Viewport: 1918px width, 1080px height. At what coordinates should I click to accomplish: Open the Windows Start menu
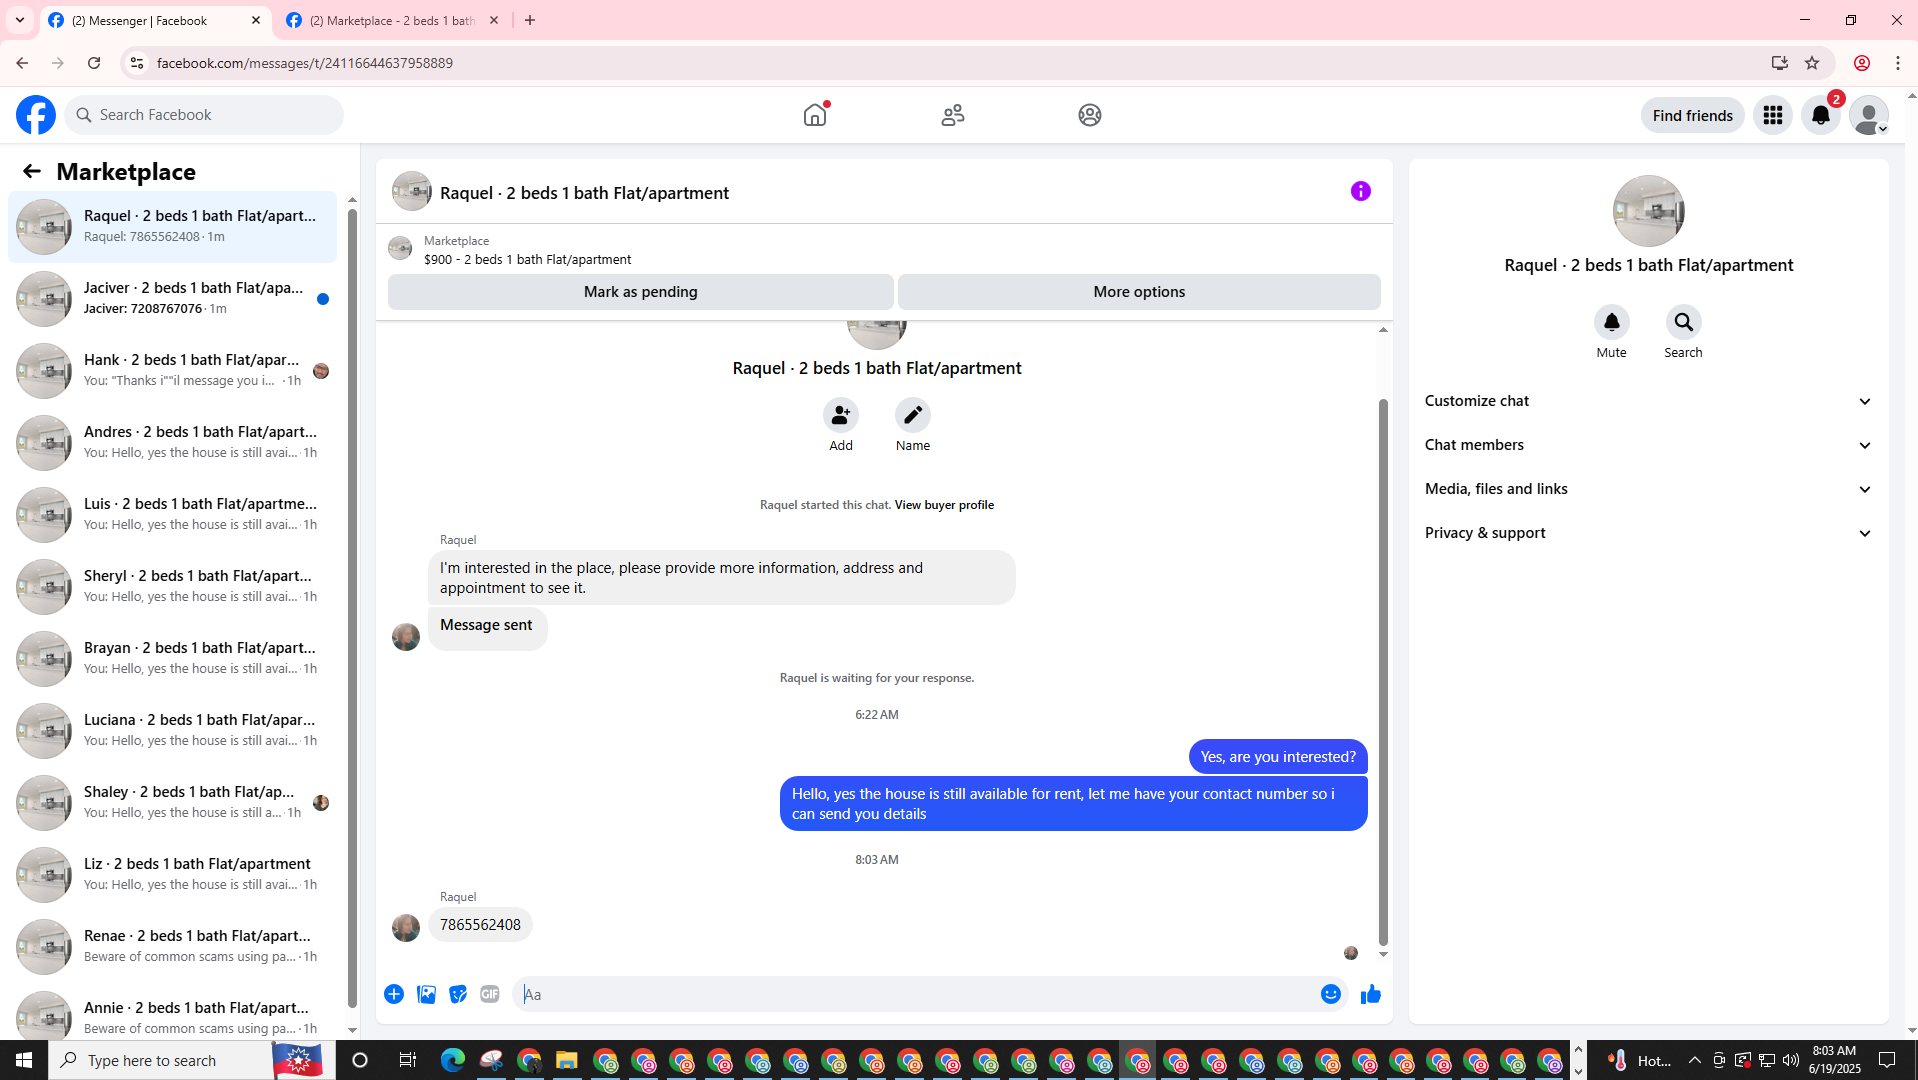(24, 1060)
